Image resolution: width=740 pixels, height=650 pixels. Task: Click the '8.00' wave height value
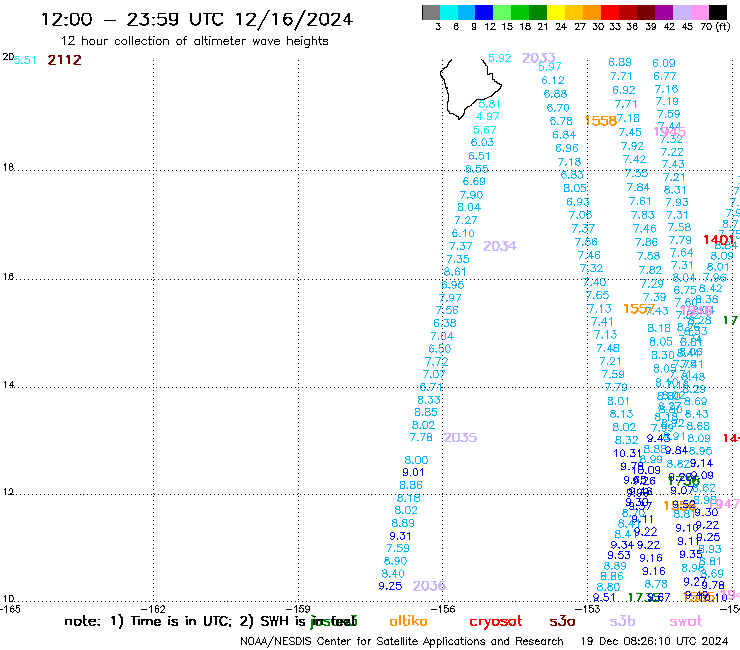point(416,460)
